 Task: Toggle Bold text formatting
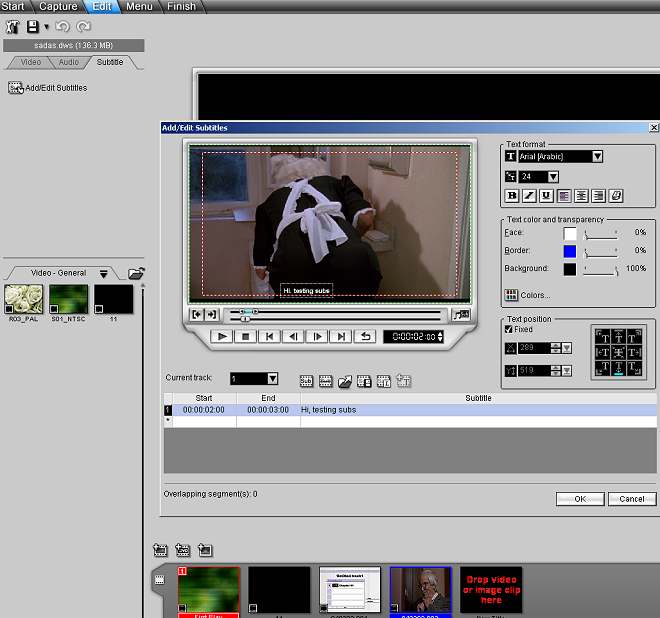click(x=512, y=196)
